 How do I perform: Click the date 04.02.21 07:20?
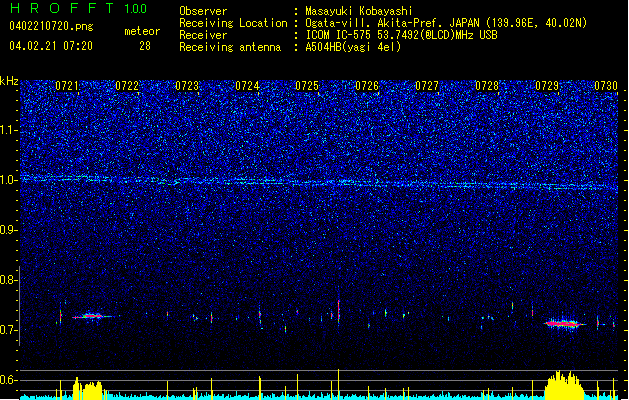point(51,46)
